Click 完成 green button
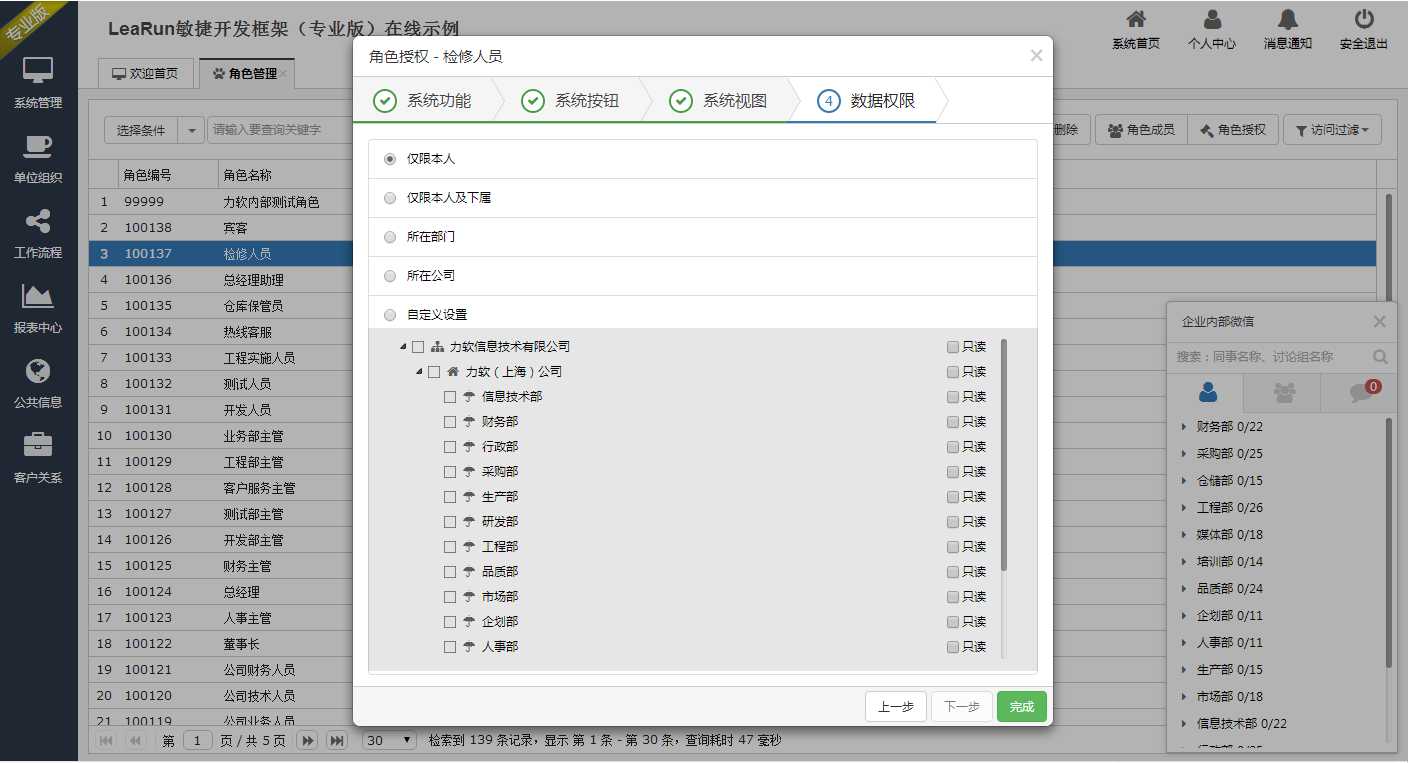Image resolution: width=1408 pixels, height=763 pixels. [x=1022, y=707]
